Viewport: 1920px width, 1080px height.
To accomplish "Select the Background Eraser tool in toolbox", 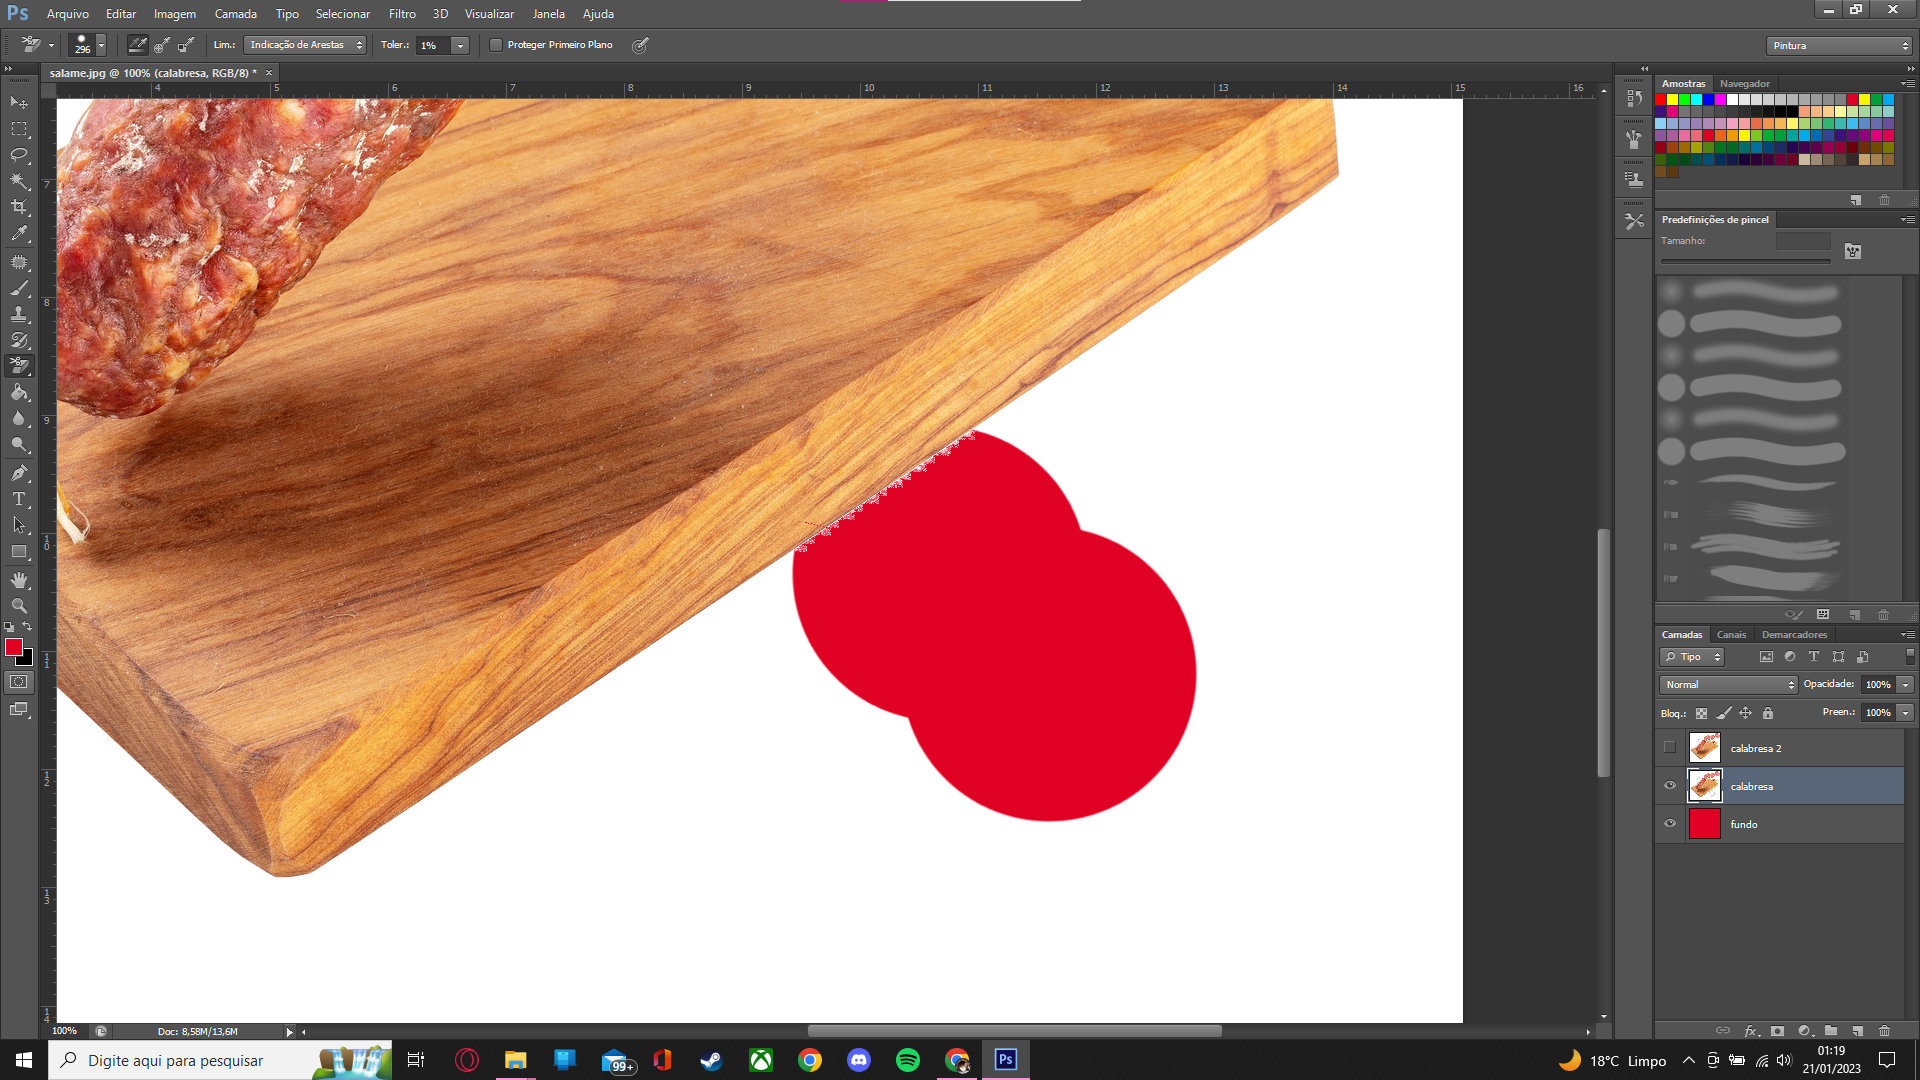I will tap(19, 366).
